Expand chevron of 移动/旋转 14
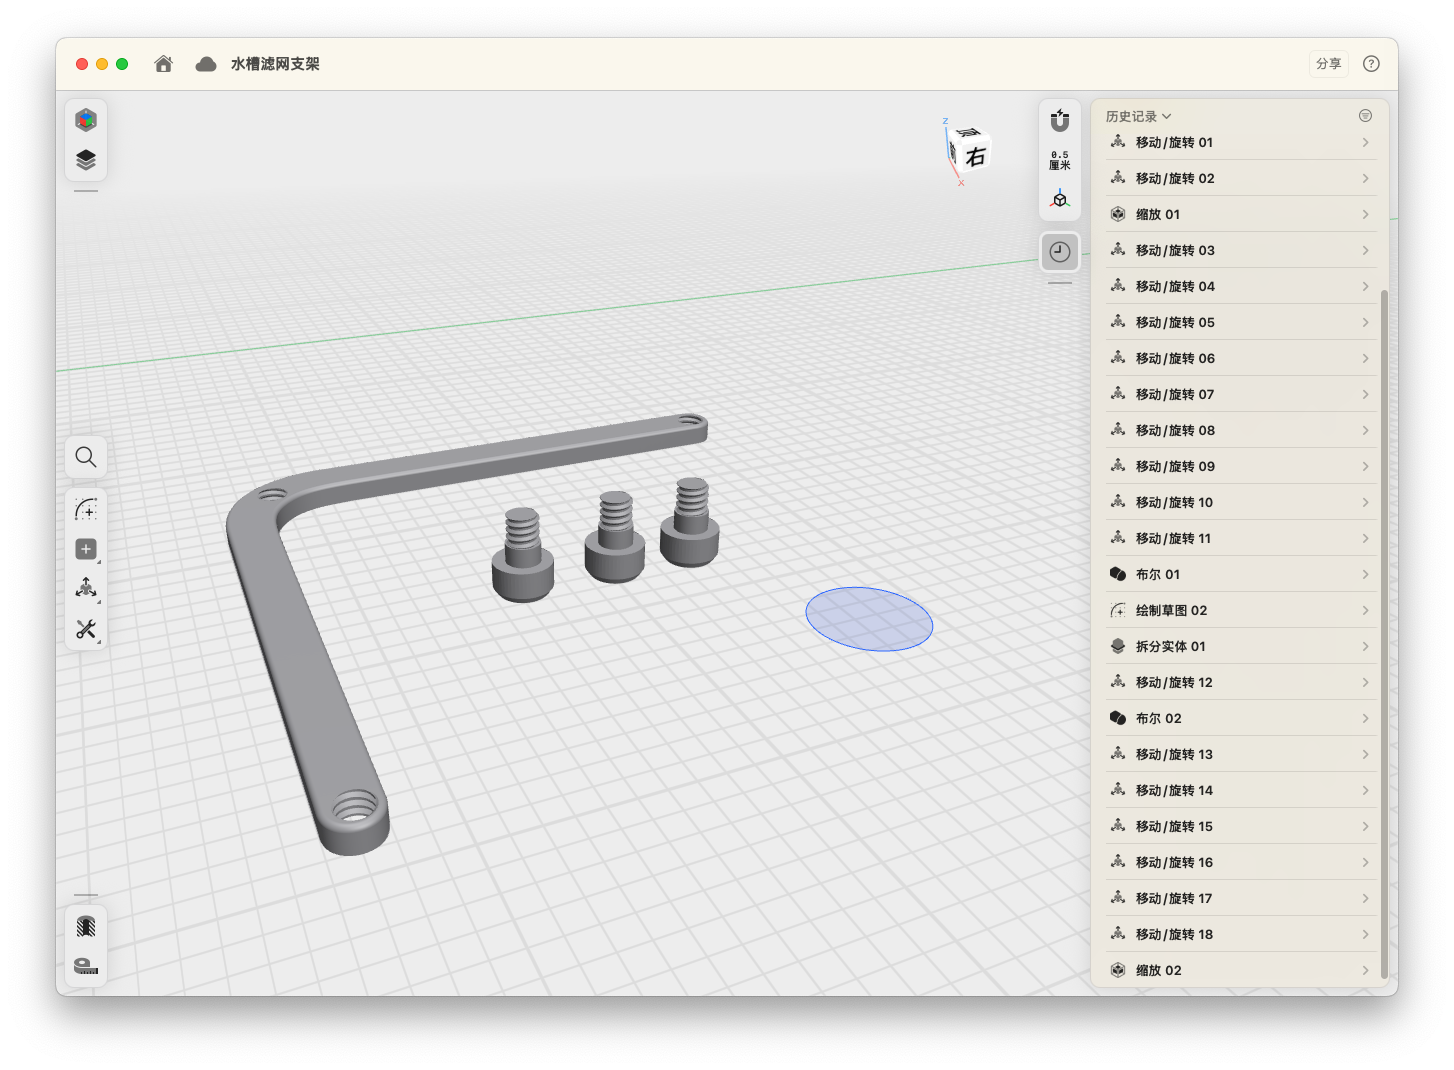Image resolution: width=1454 pixels, height=1070 pixels. pyautogui.click(x=1365, y=791)
